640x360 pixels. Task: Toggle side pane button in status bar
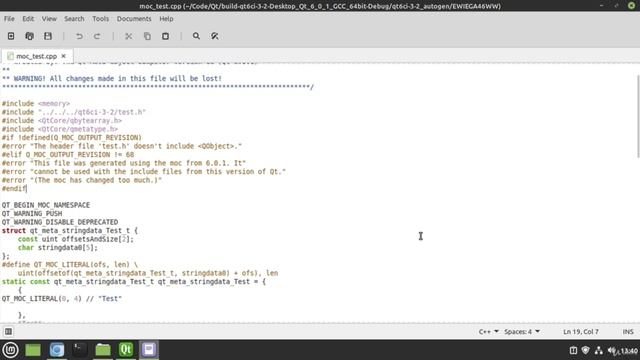pos(8,331)
